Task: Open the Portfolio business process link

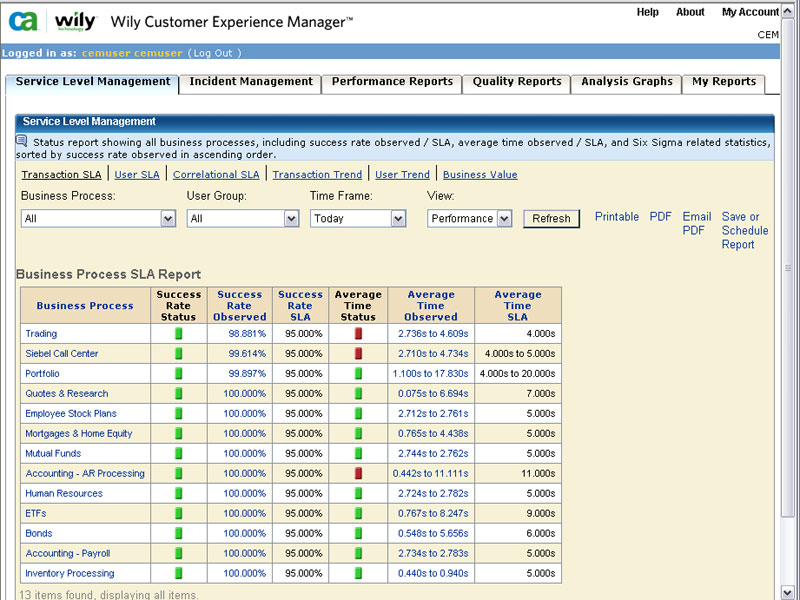Action: click(42, 373)
